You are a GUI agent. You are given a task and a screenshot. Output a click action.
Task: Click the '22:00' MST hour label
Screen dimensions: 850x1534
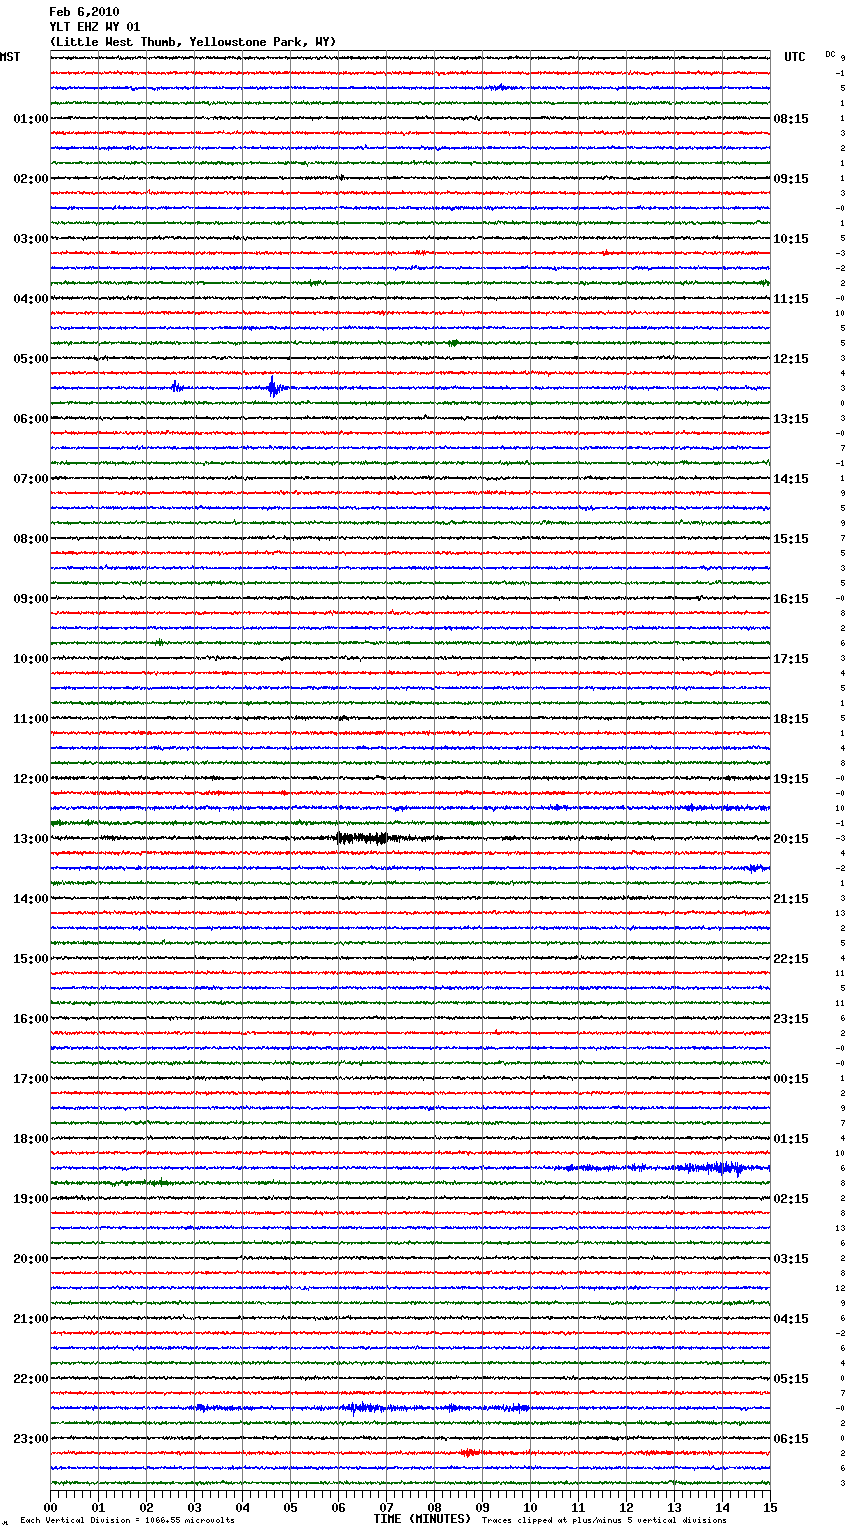click(x=31, y=1379)
